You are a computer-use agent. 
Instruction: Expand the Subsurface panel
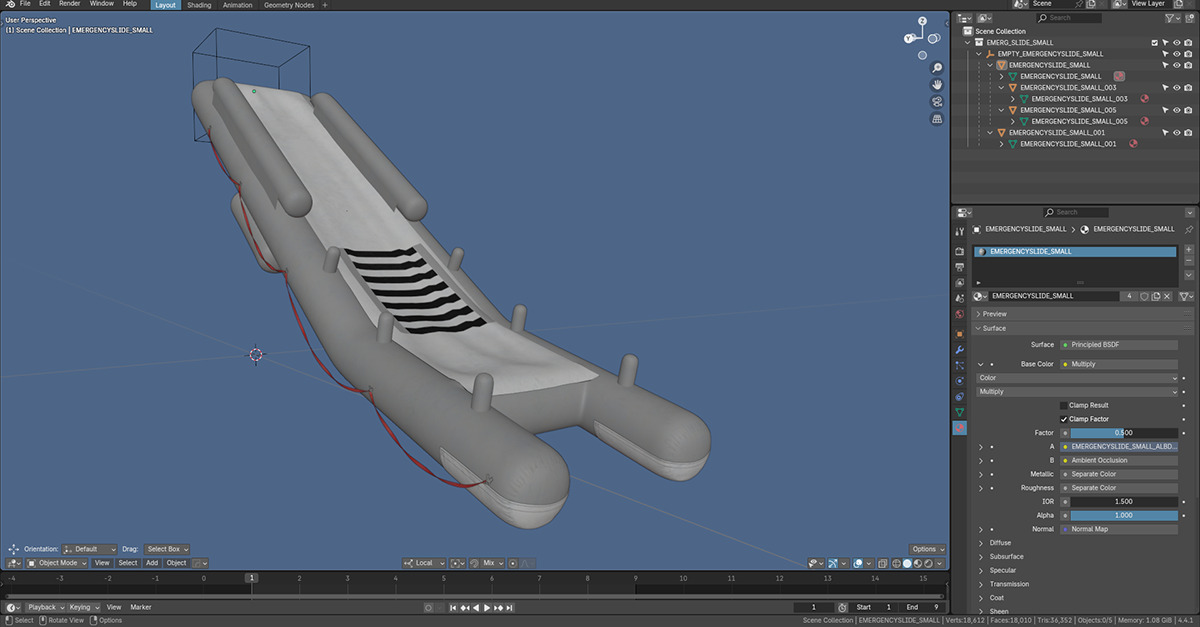point(1006,557)
